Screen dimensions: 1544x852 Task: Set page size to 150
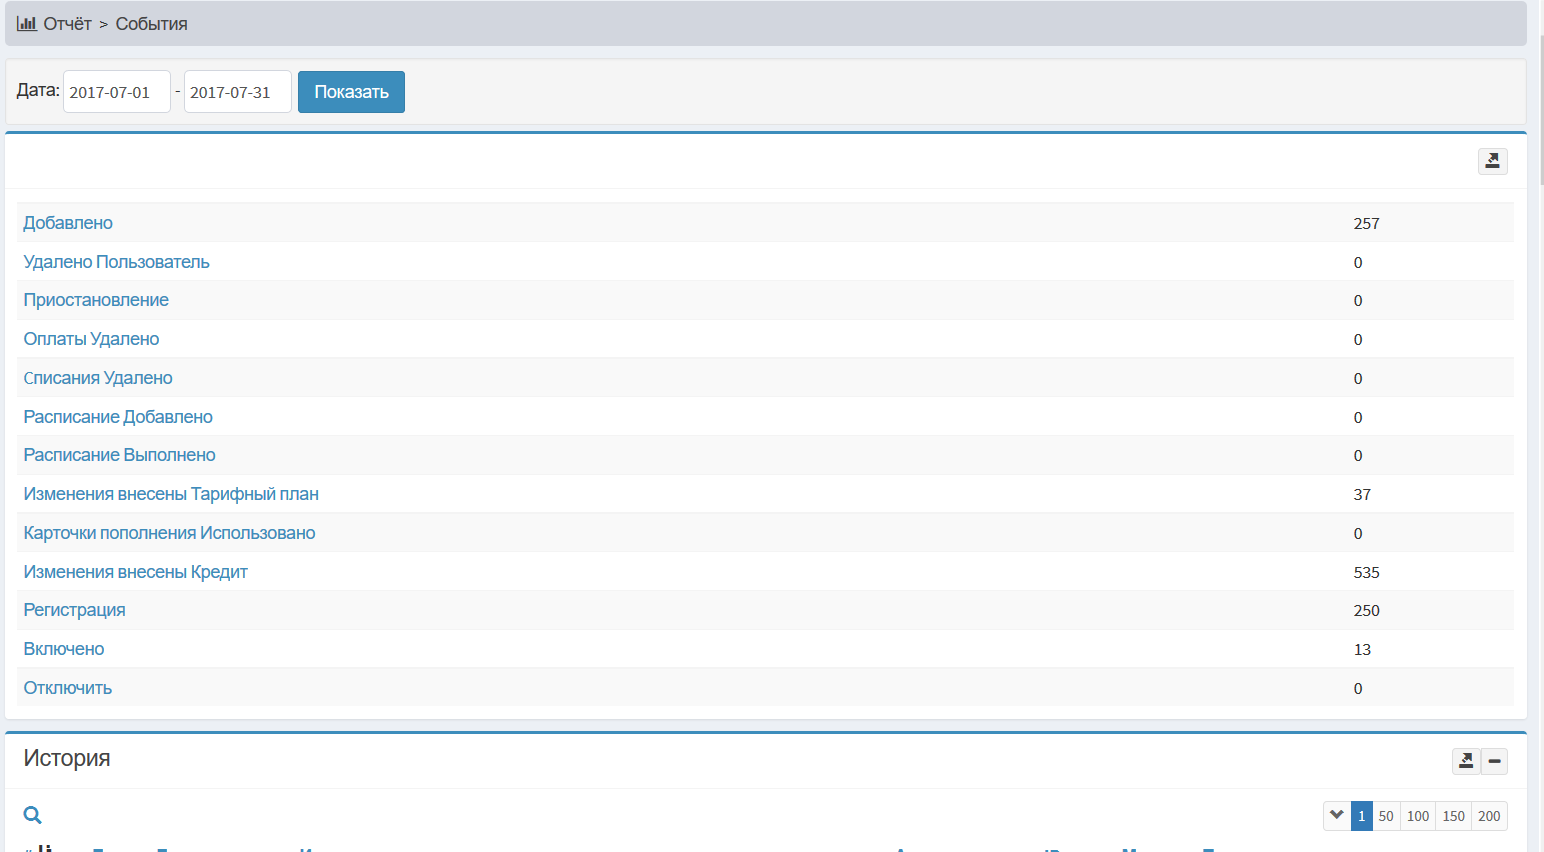tap(1453, 816)
